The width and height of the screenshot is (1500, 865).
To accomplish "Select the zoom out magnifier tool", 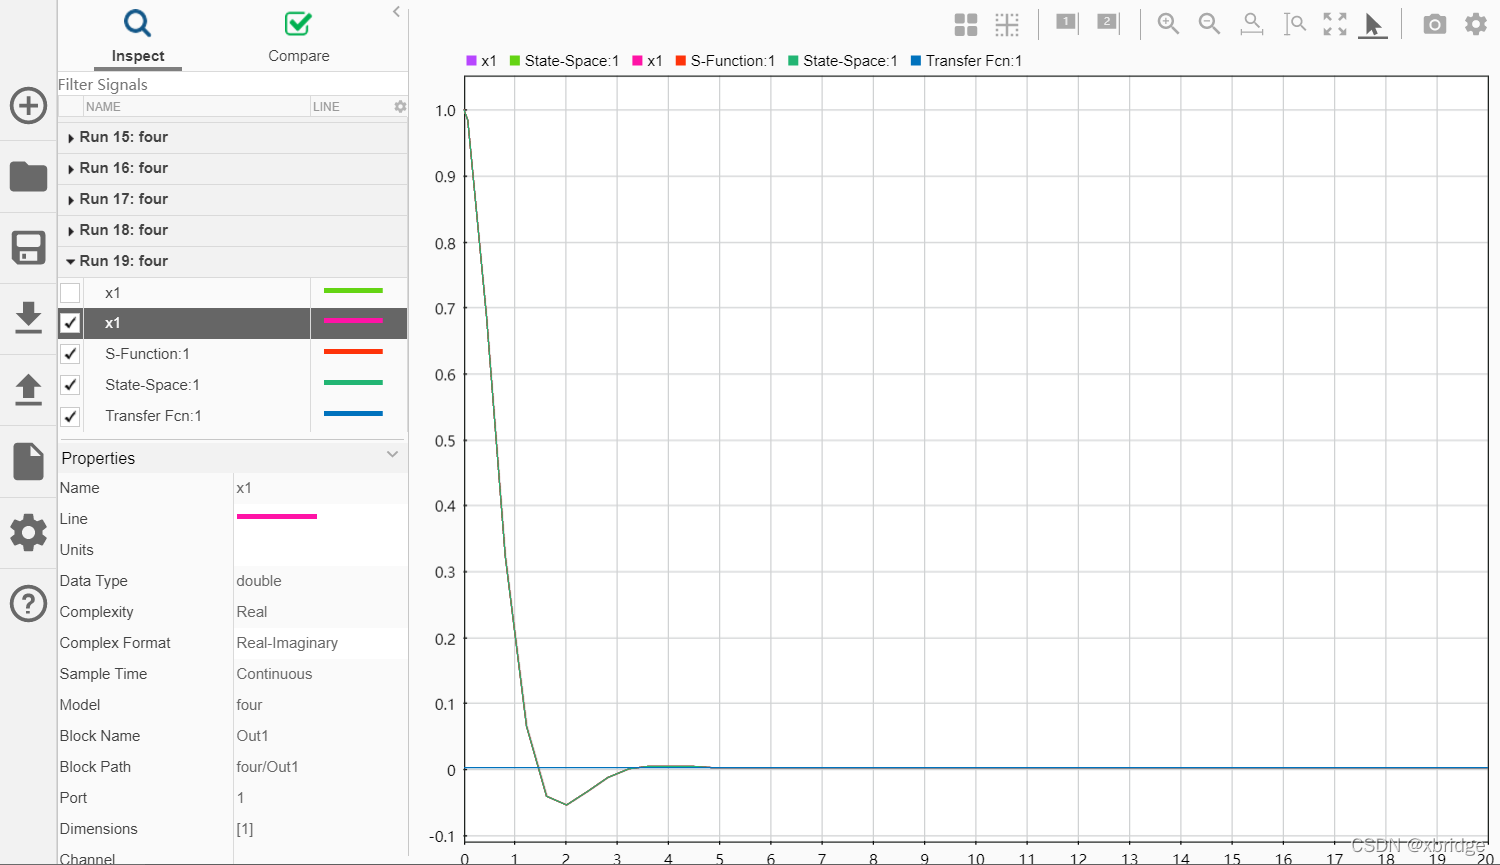I will [x=1209, y=24].
